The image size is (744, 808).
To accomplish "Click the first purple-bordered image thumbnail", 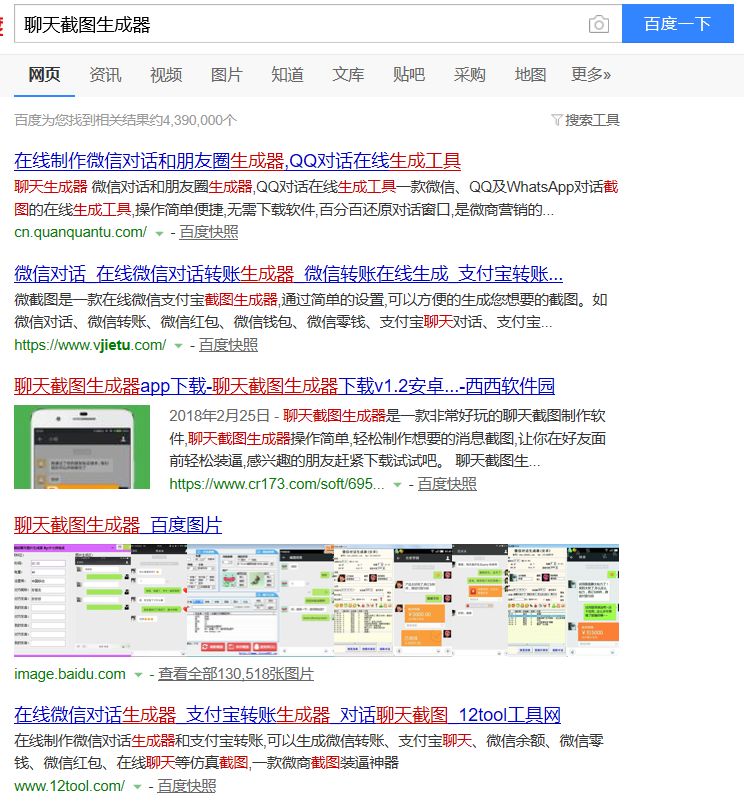I will coord(72,600).
